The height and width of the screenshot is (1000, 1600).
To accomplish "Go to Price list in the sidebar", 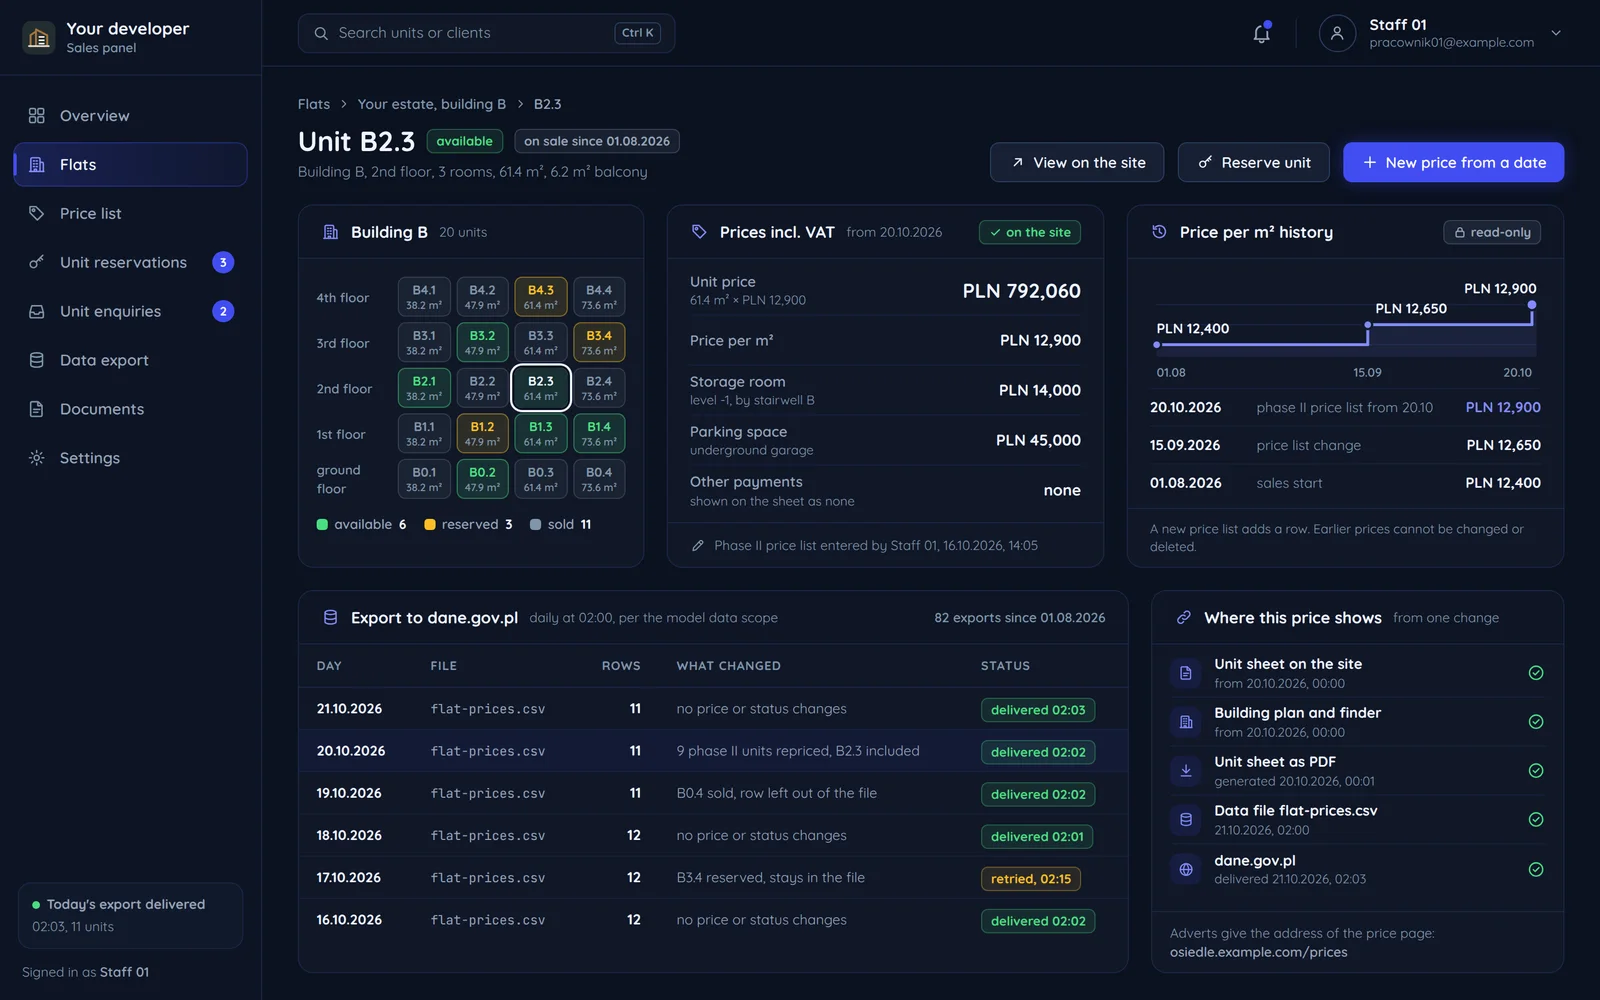I will tap(130, 214).
